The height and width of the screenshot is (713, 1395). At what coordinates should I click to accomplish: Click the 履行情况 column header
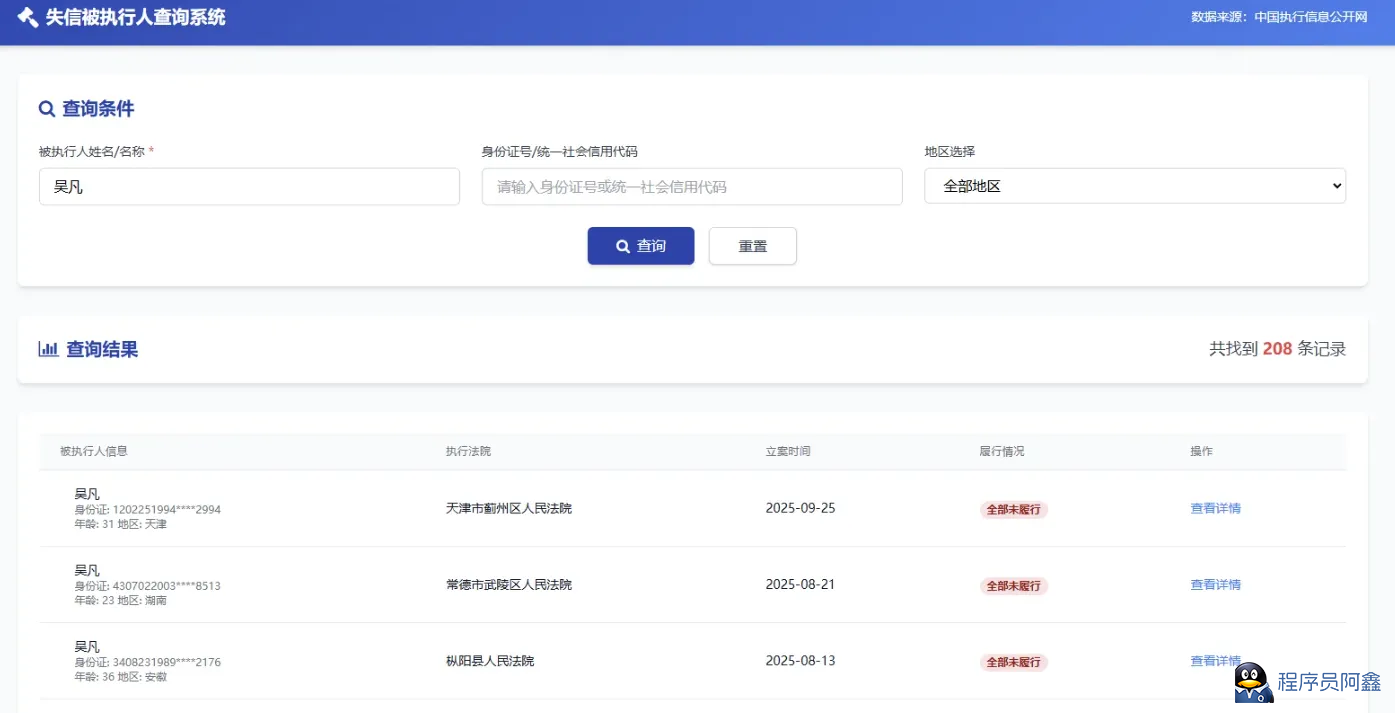click(x=1001, y=451)
